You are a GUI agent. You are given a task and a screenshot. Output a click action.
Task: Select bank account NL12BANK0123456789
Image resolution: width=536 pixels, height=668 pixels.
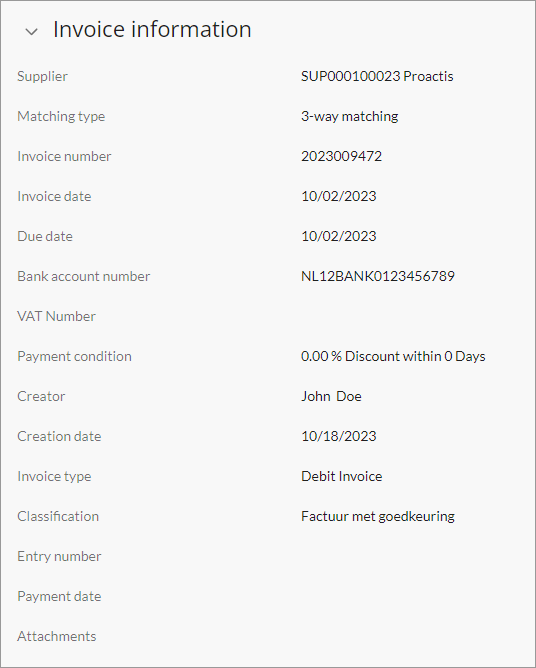click(378, 276)
